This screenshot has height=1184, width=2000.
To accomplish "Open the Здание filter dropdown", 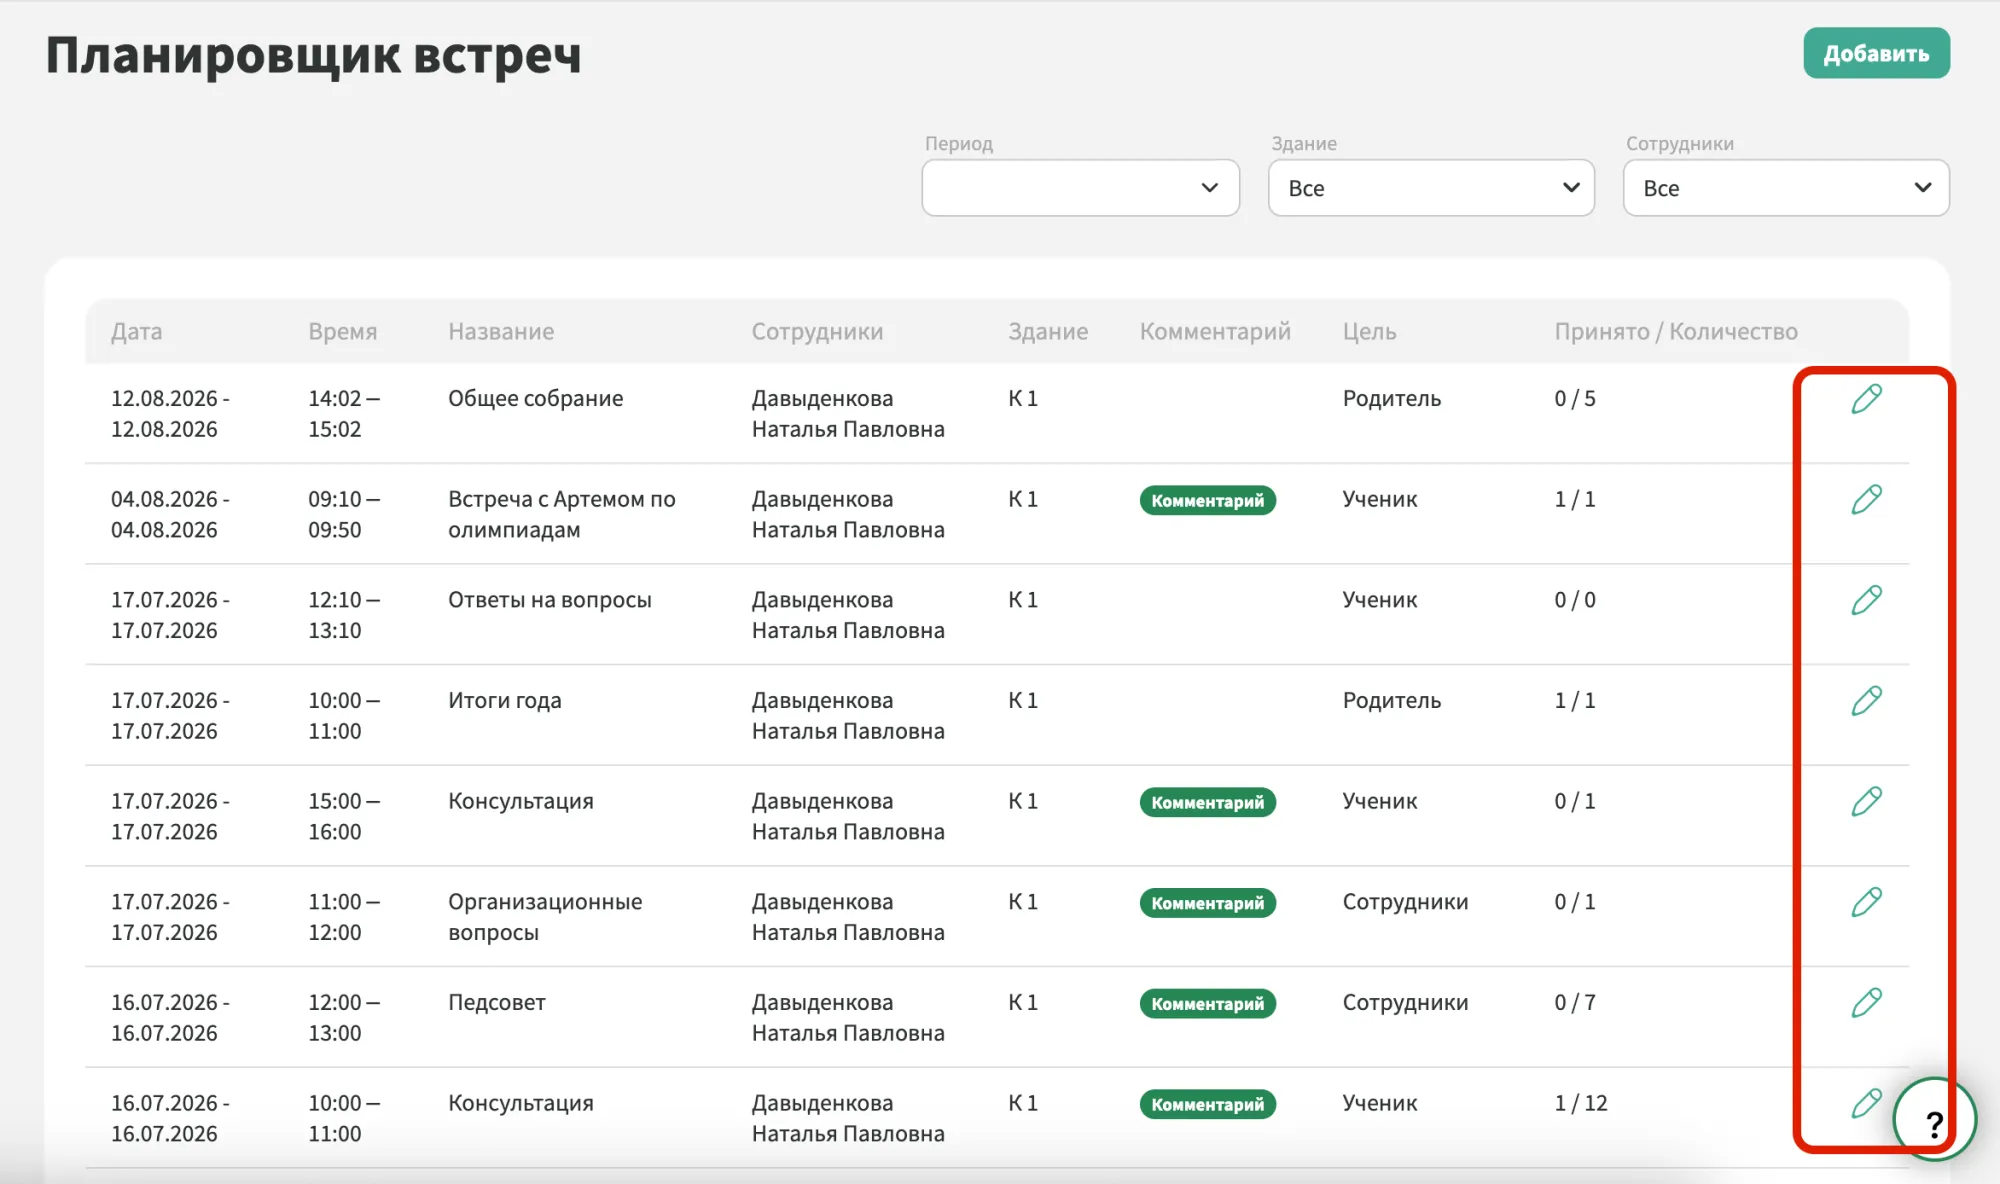I will (1431, 188).
